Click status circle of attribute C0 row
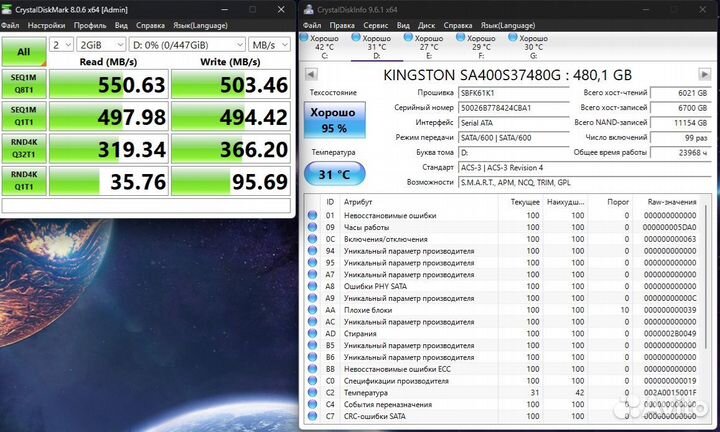720x432 pixels. coord(312,381)
